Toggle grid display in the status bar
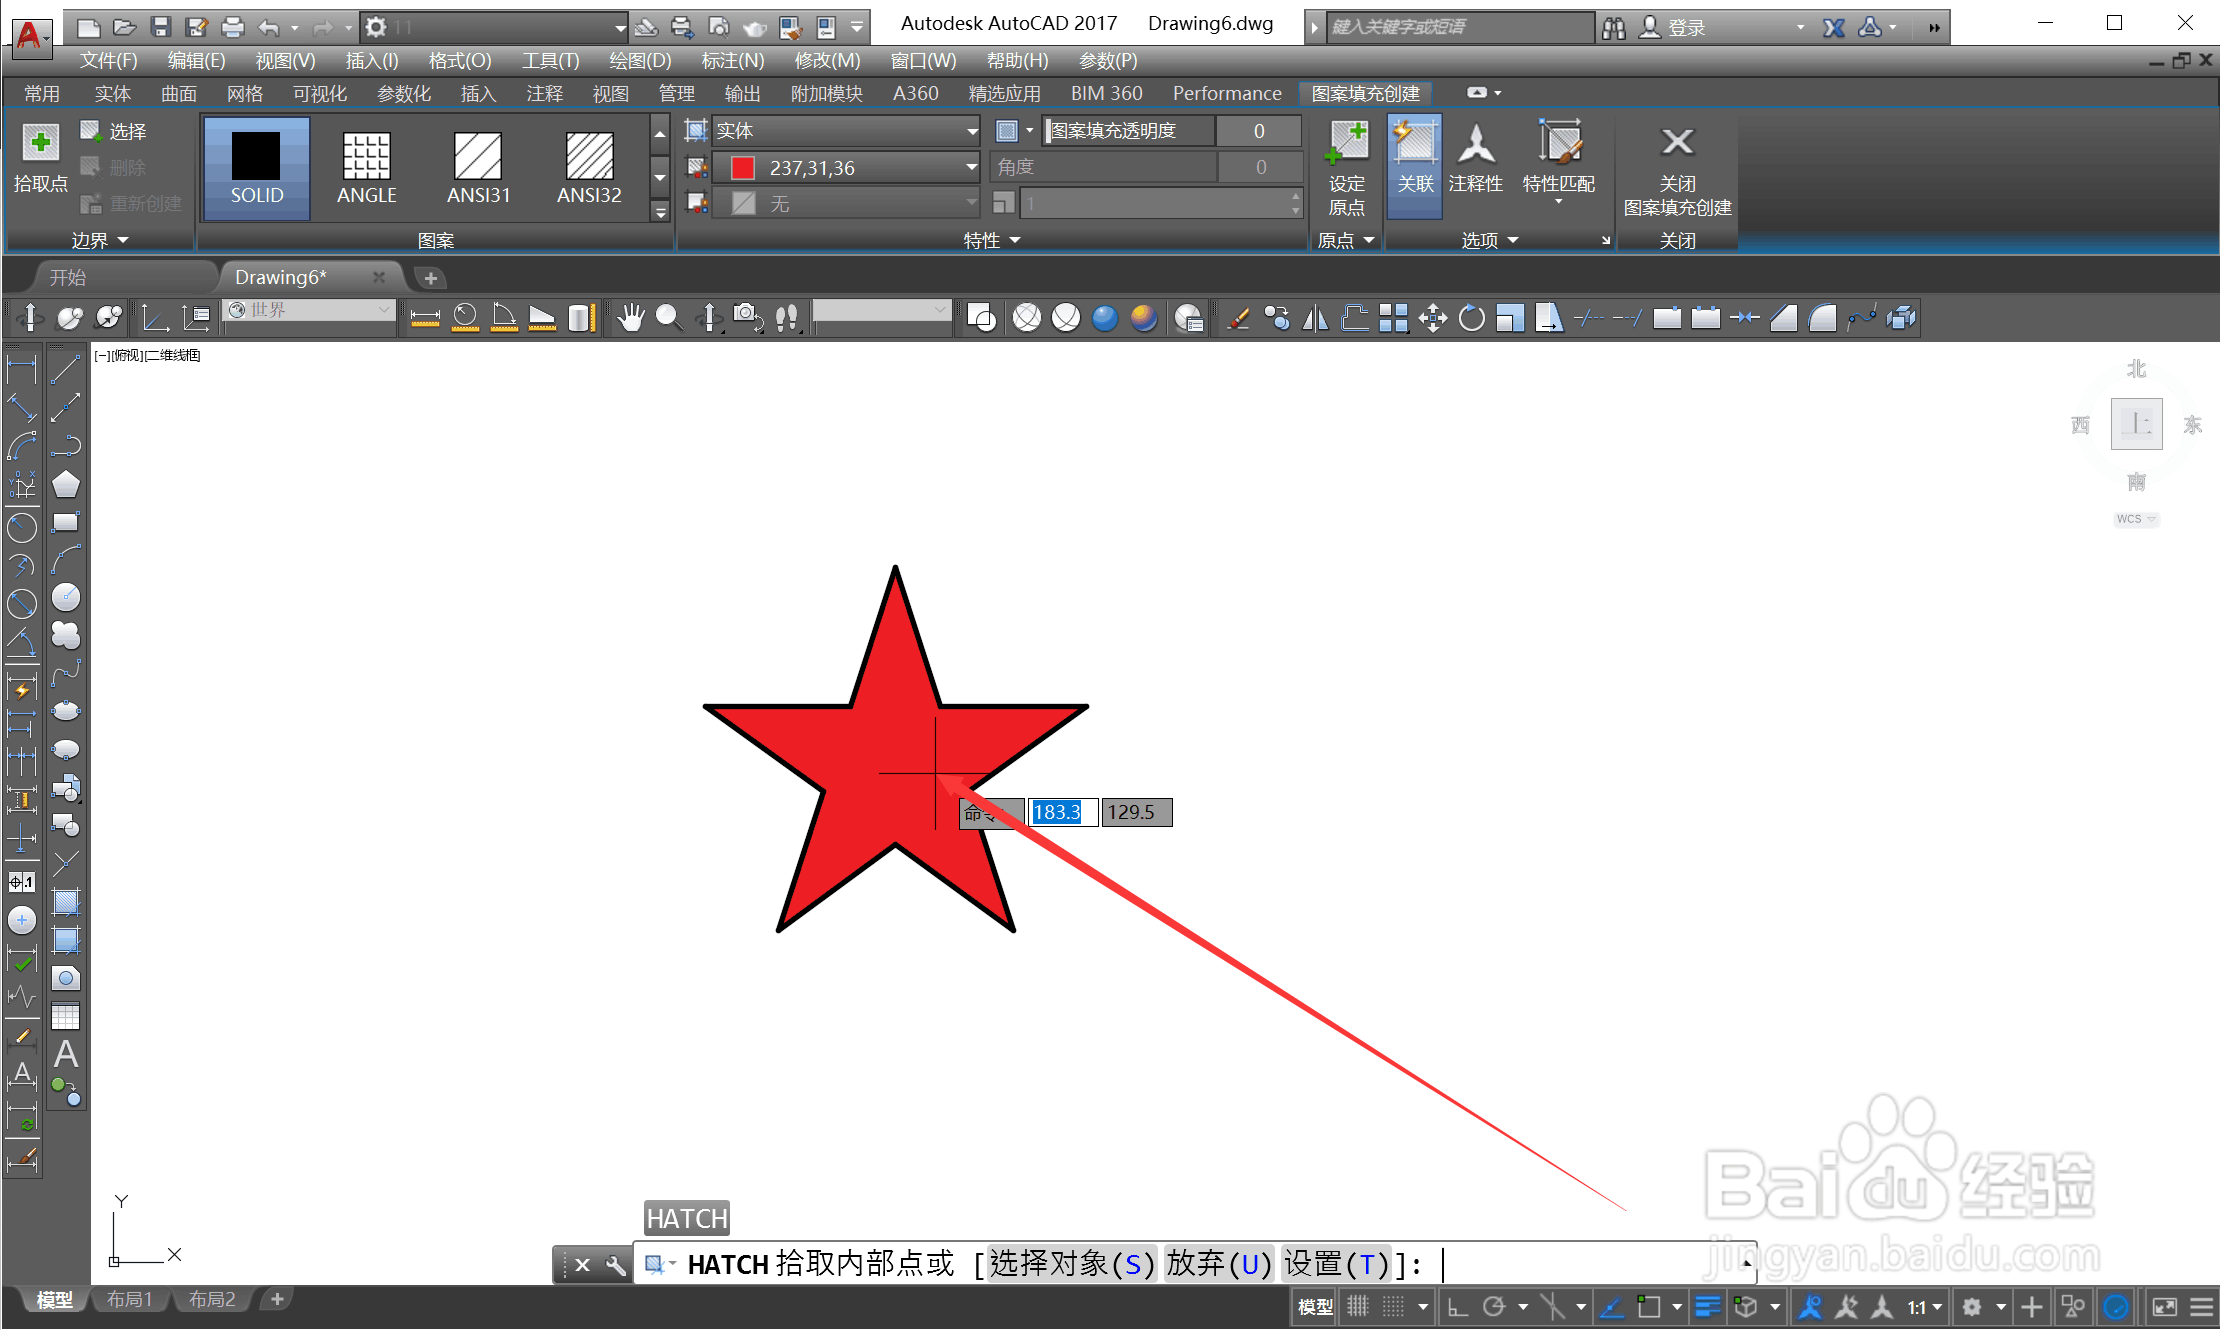Screen dimensions: 2220x1330 coord(1357,1306)
